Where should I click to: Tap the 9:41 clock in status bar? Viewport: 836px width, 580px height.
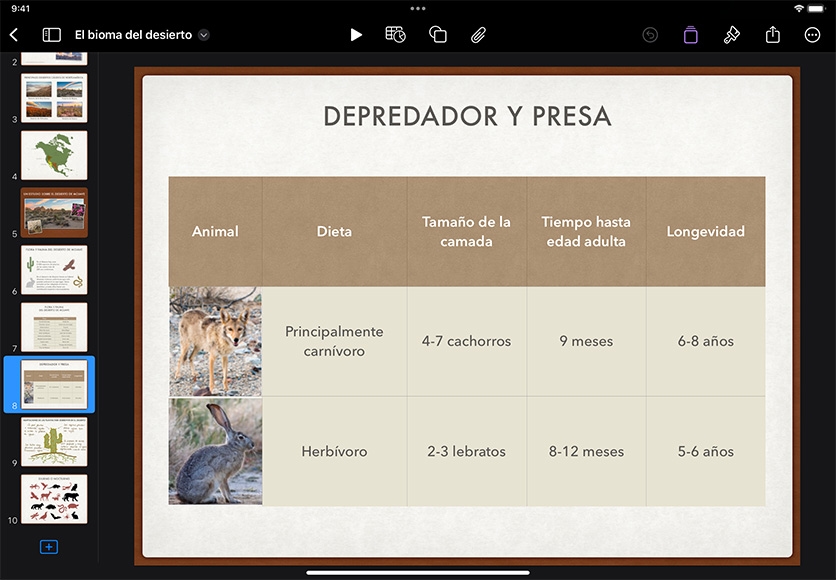[21, 9]
